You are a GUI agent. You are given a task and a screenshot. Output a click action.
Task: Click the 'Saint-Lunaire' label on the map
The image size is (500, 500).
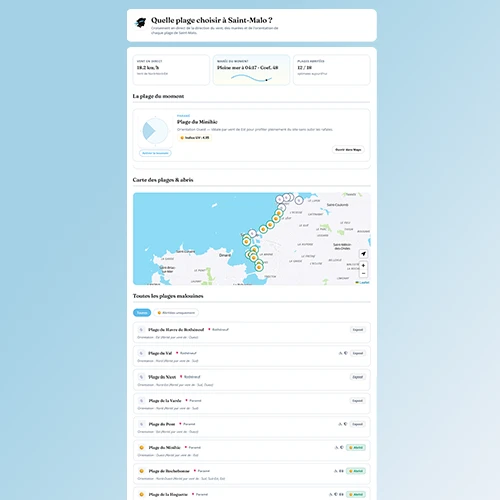tap(185, 251)
